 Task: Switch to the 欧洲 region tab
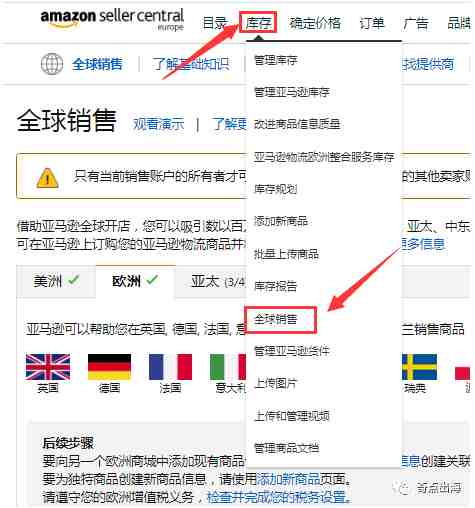tap(135, 281)
